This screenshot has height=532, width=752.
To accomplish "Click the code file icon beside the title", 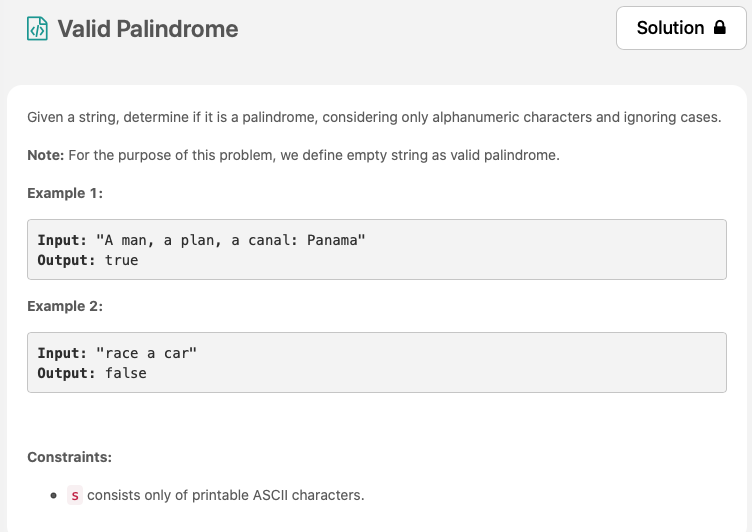I will 37,28.
